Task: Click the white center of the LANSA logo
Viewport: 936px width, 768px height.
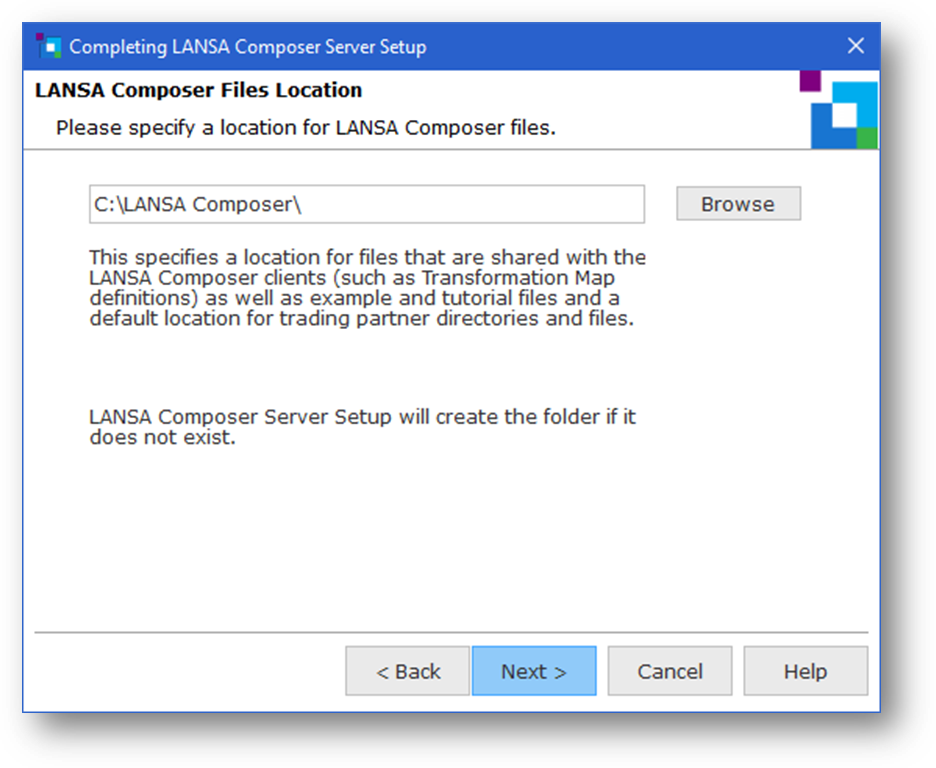Action: 845,115
